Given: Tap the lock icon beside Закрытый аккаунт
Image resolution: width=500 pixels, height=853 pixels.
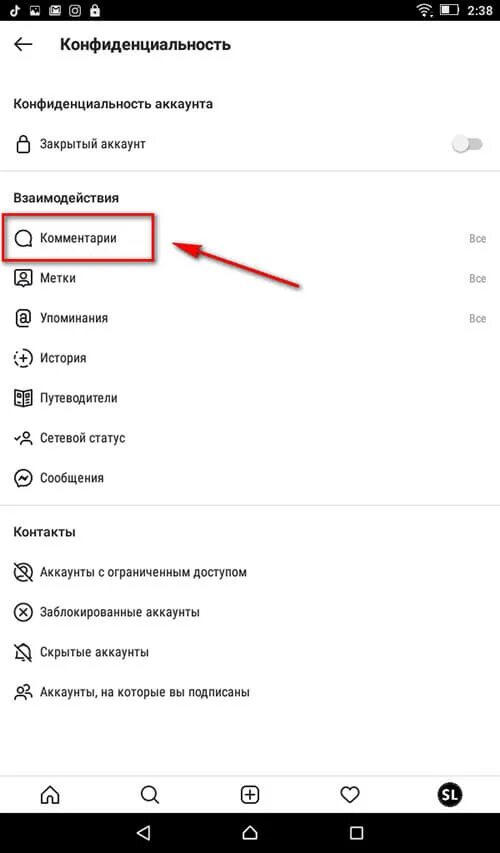Looking at the screenshot, I should (x=23, y=144).
